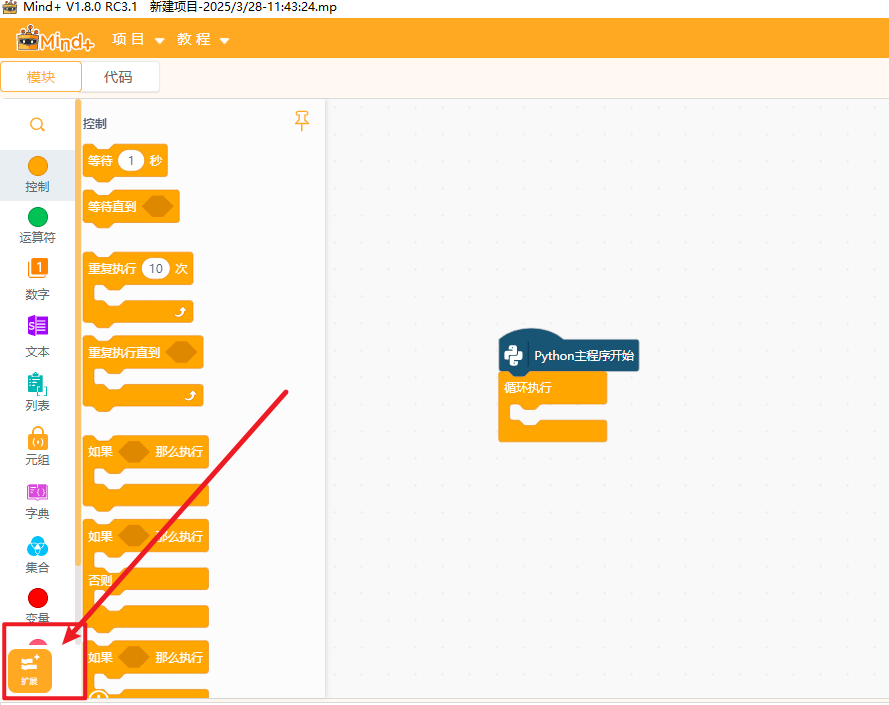Click the 扩展 extension button
The height and width of the screenshot is (705, 889).
[30, 670]
